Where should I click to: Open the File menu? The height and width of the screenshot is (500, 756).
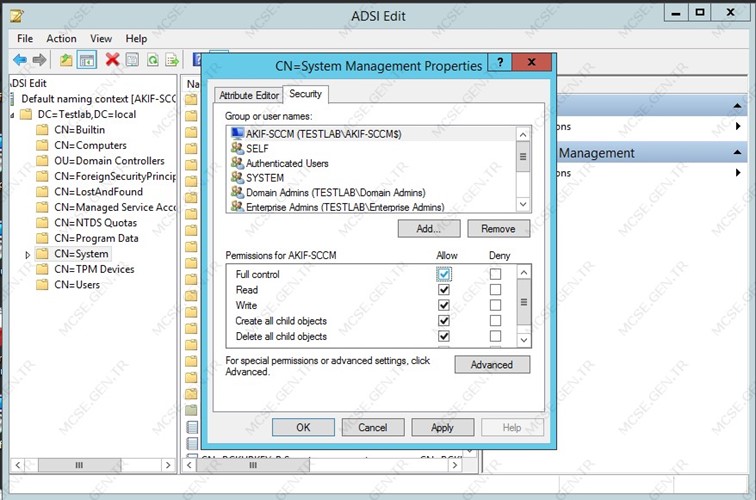(25, 39)
